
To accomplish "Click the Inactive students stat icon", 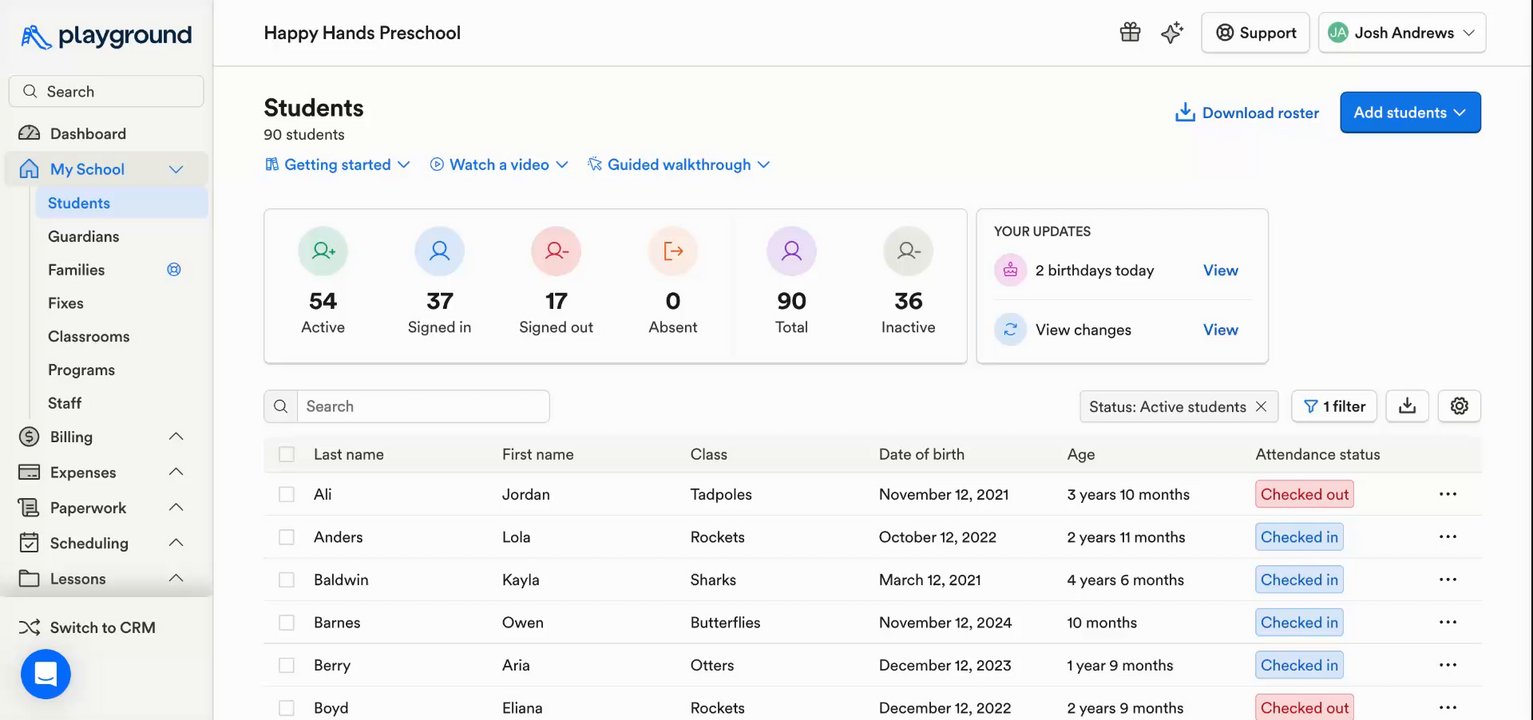I will pyautogui.click(x=908, y=252).
